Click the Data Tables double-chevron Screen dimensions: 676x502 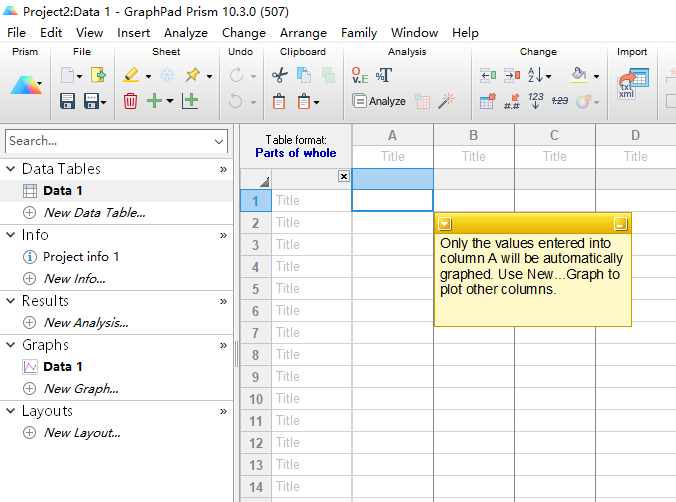tap(223, 169)
